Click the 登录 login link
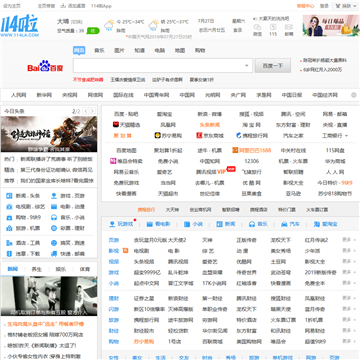Viewport: 360px width, 360px height. (x=324, y=6)
